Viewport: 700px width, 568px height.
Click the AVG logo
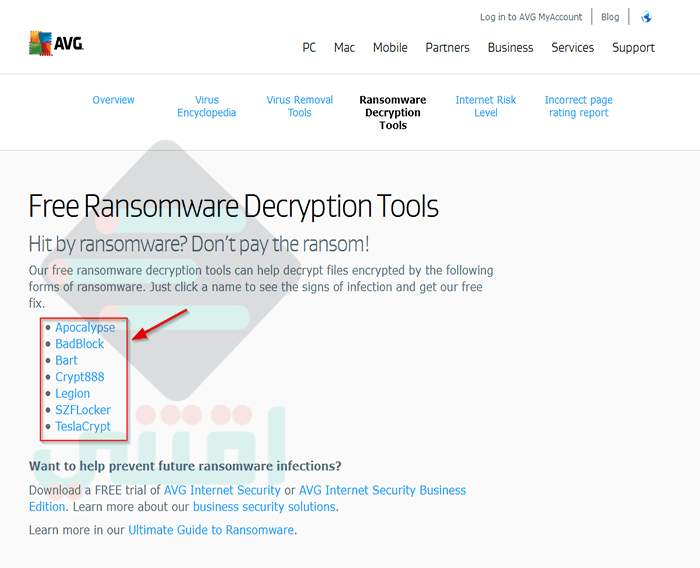tap(56, 43)
